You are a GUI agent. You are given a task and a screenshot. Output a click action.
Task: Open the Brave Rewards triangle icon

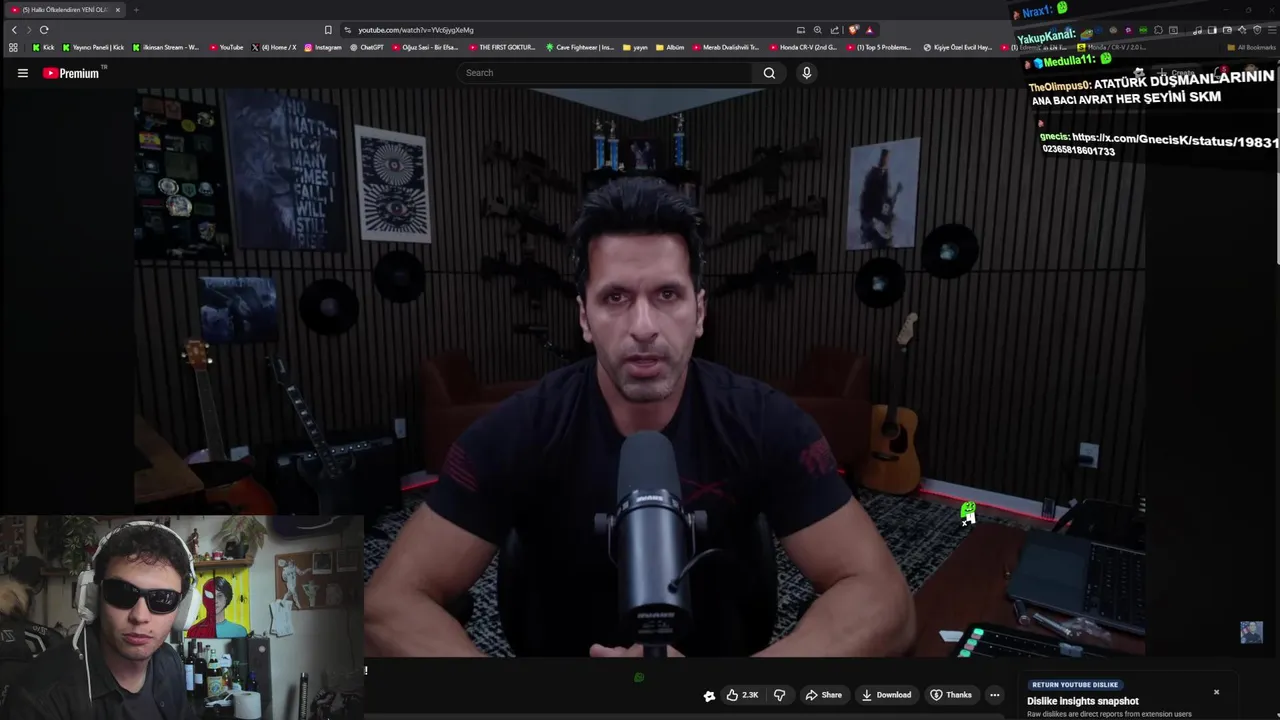pyautogui.click(x=869, y=30)
